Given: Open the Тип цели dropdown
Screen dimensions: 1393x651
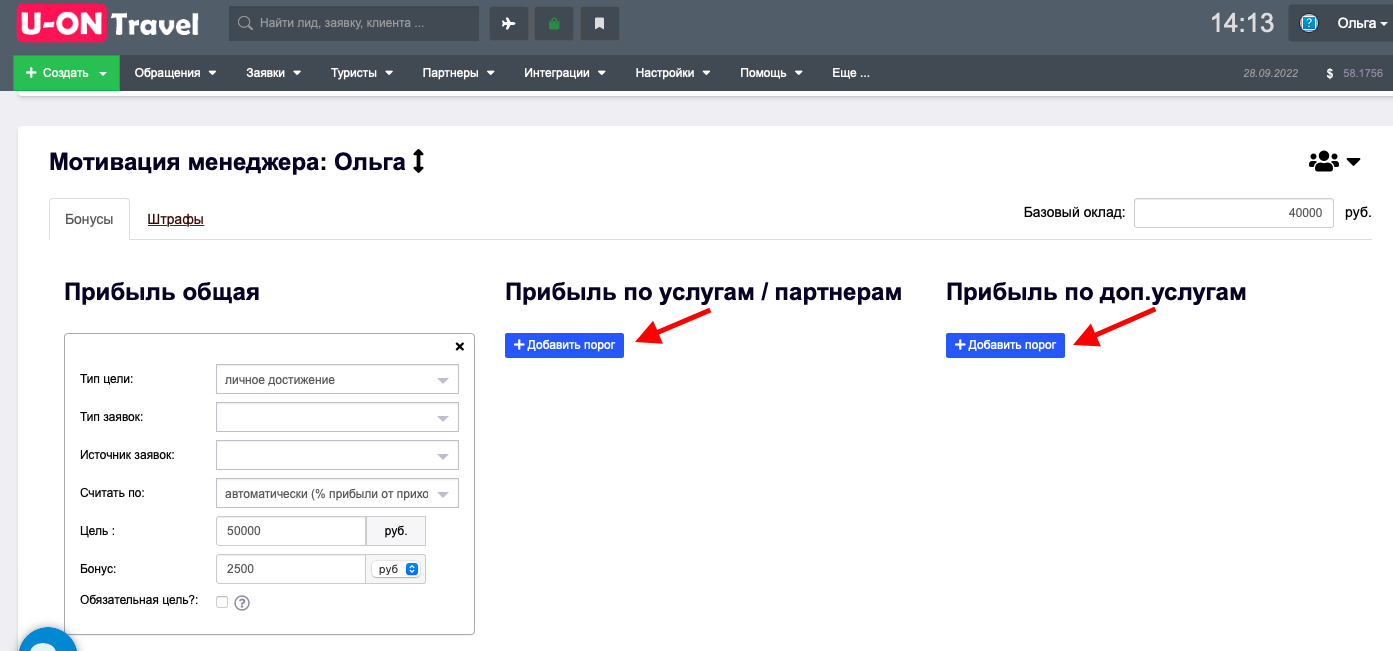Looking at the screenshot, I should (x=337, y=380).
